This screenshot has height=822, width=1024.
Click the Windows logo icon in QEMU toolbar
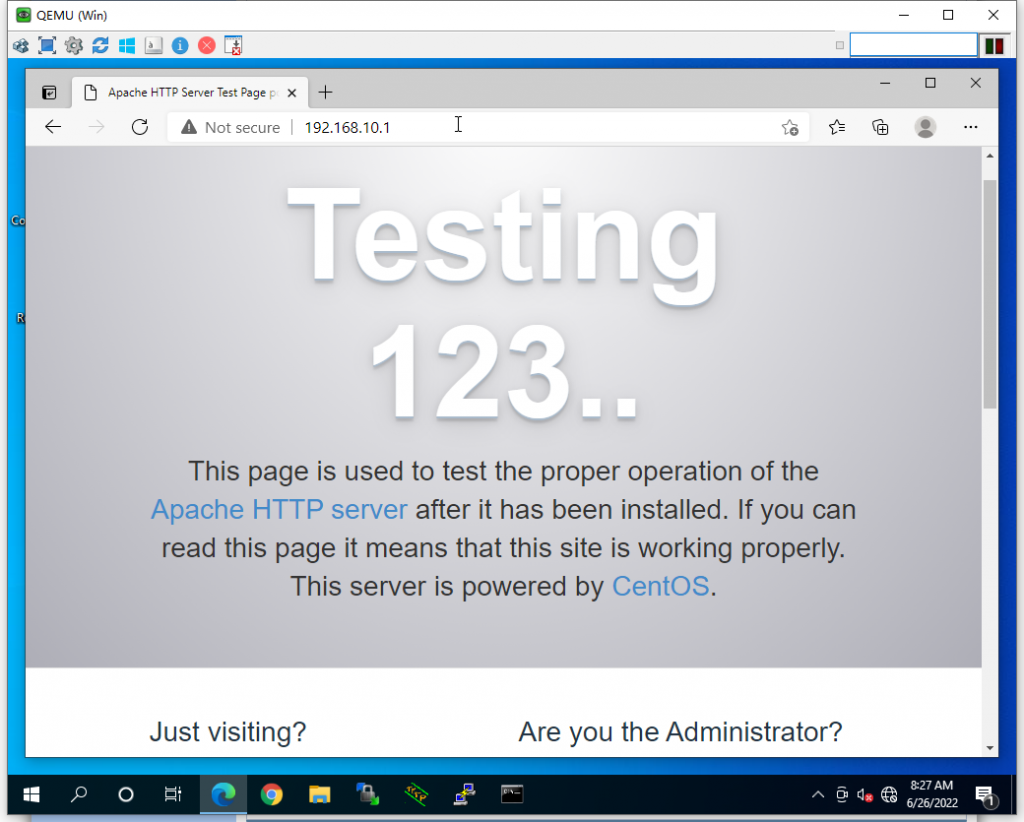[127, 45]
